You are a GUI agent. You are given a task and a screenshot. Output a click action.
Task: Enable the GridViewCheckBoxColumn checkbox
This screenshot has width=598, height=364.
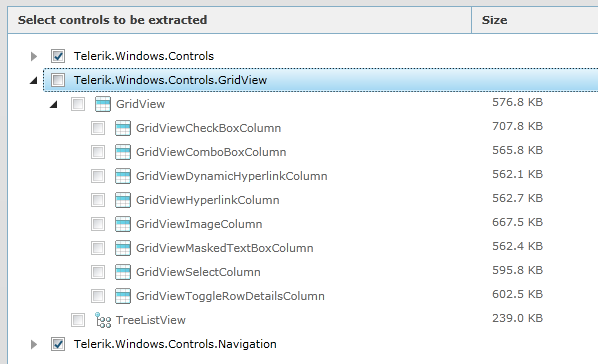(98, 128)
